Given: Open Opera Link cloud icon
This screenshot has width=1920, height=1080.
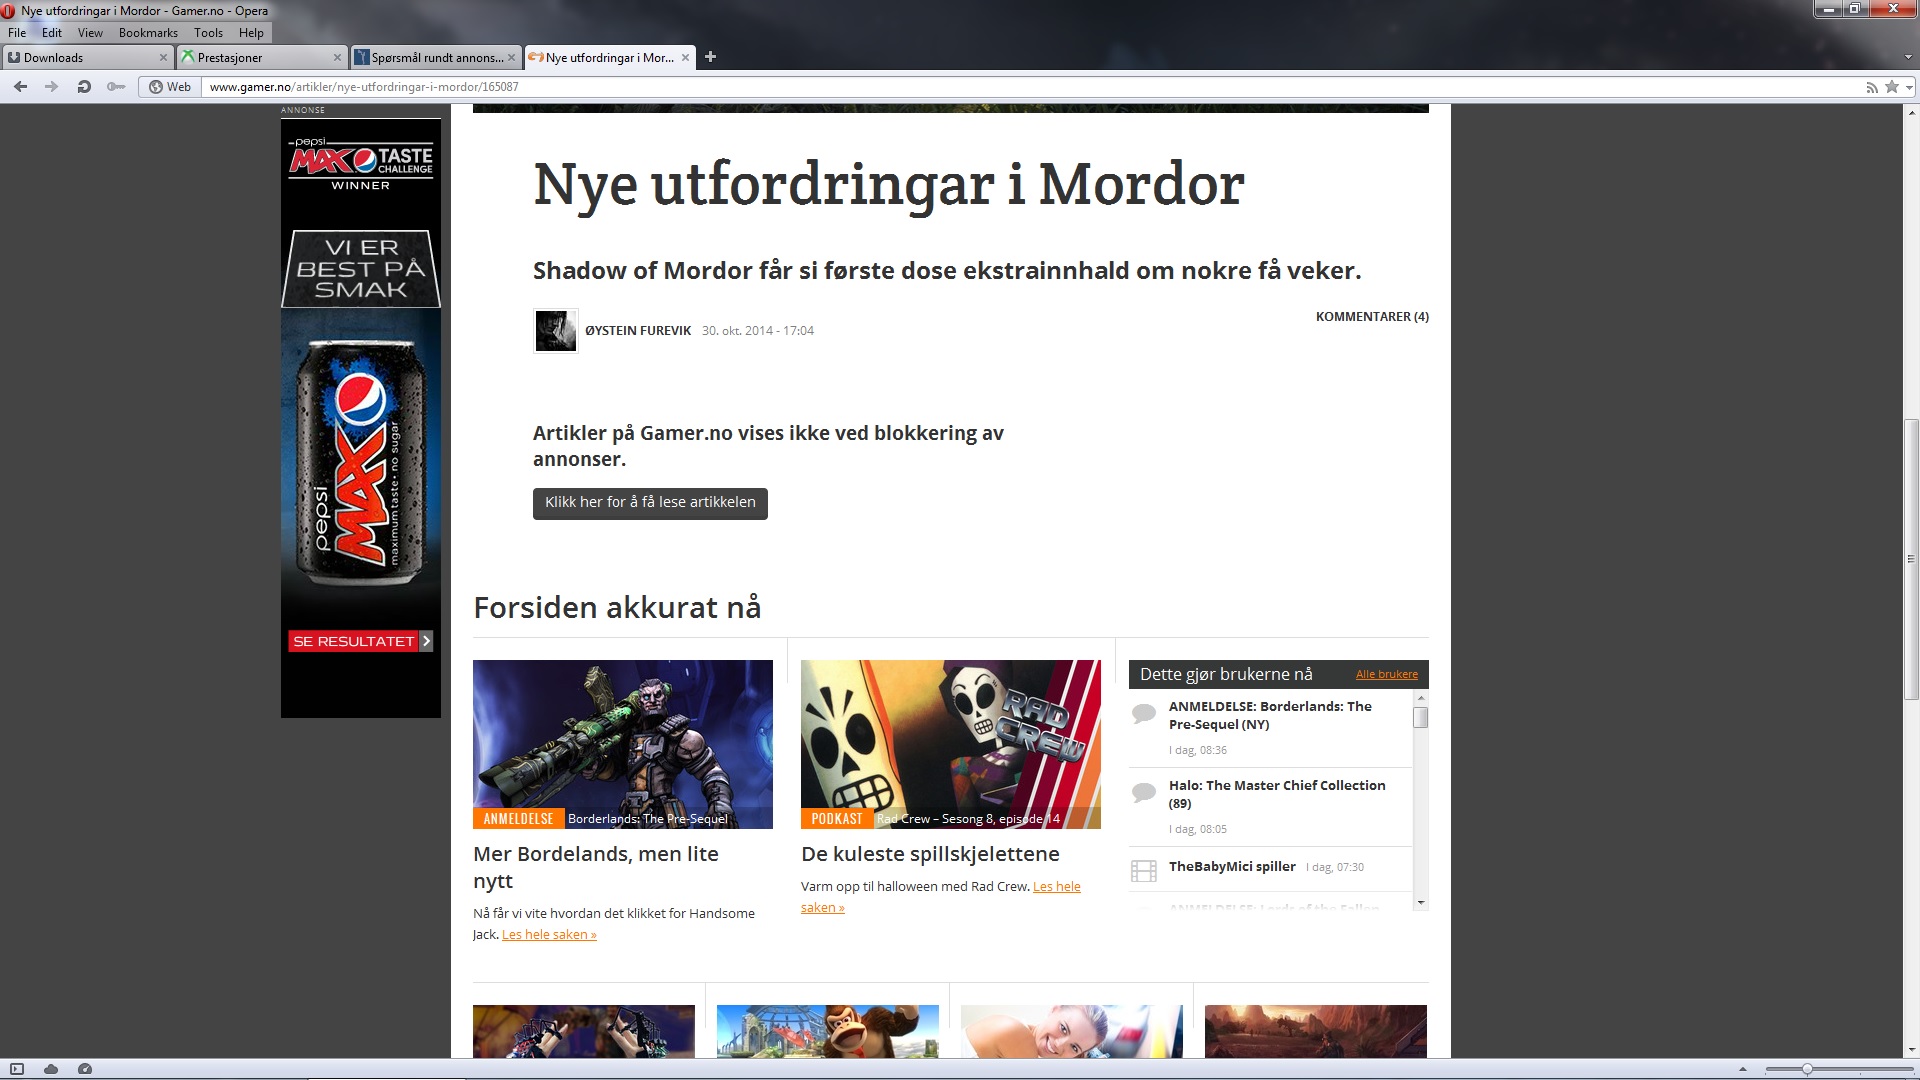Looking at the screenshot, I should 51,1069.
